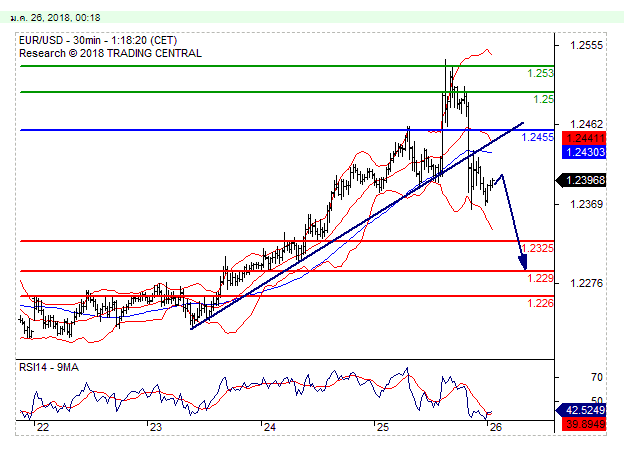Viewport: 624px width, 450px height.
Task: Click the 1.2462 price axis value
Action: tap(586, 124)
